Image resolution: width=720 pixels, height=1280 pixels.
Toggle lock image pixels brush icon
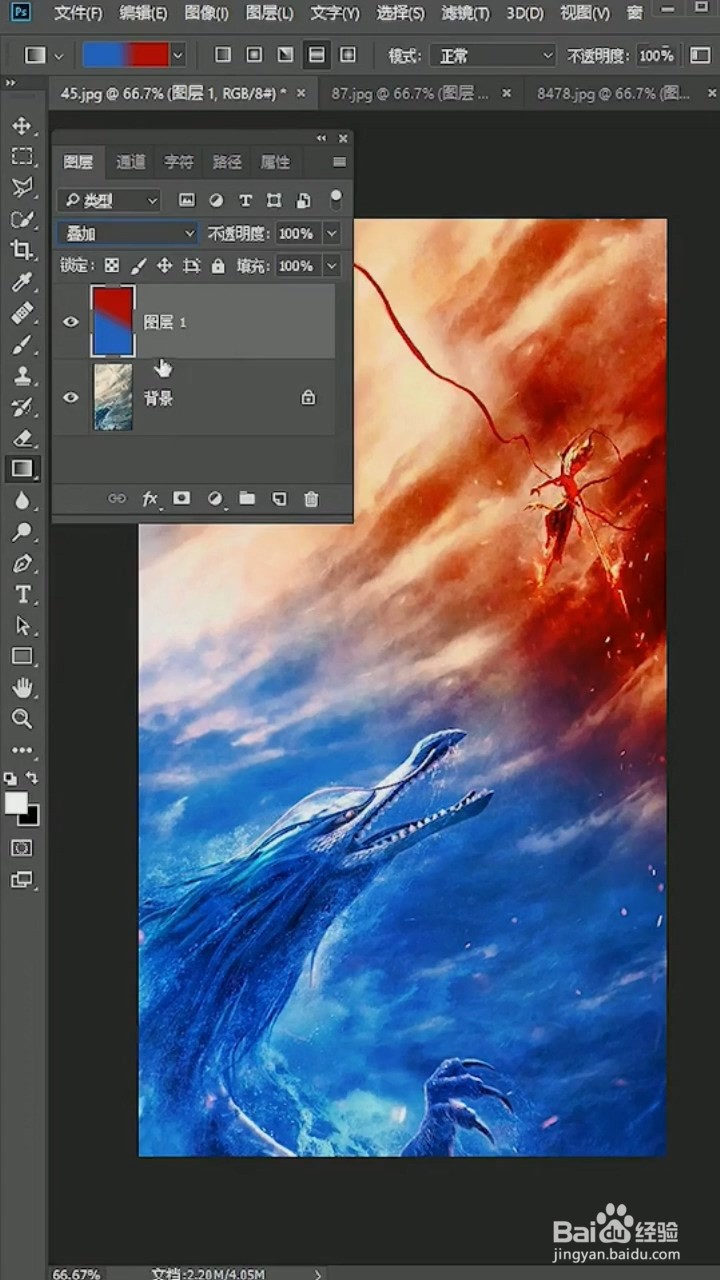[139, 266]
